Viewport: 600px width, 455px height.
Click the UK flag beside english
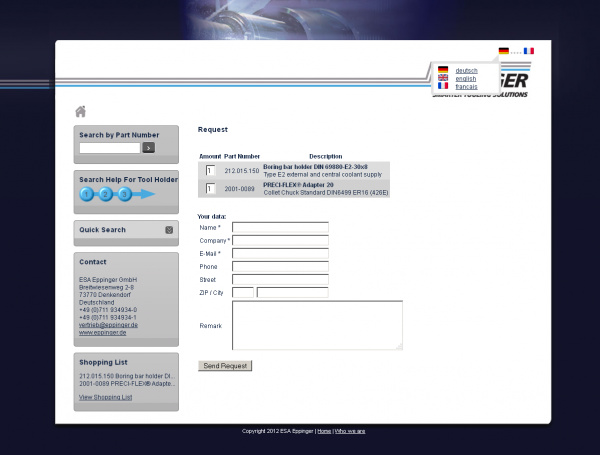coord(443,78)
